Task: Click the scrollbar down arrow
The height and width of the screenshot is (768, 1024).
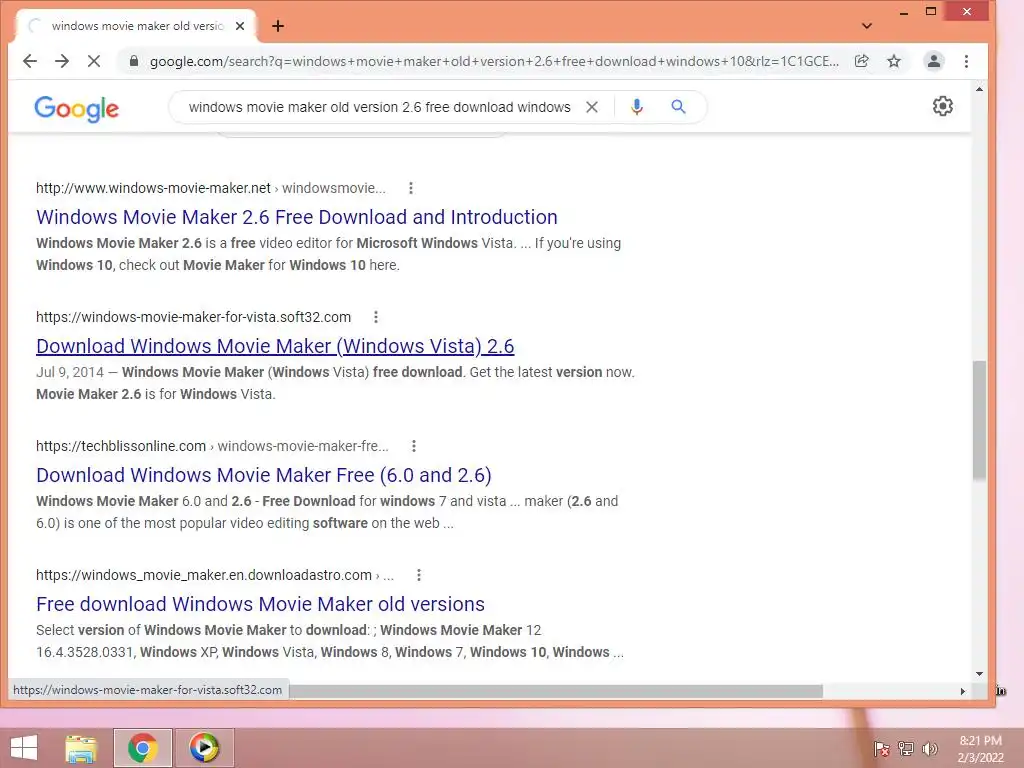Action: (x=979, y=673)
